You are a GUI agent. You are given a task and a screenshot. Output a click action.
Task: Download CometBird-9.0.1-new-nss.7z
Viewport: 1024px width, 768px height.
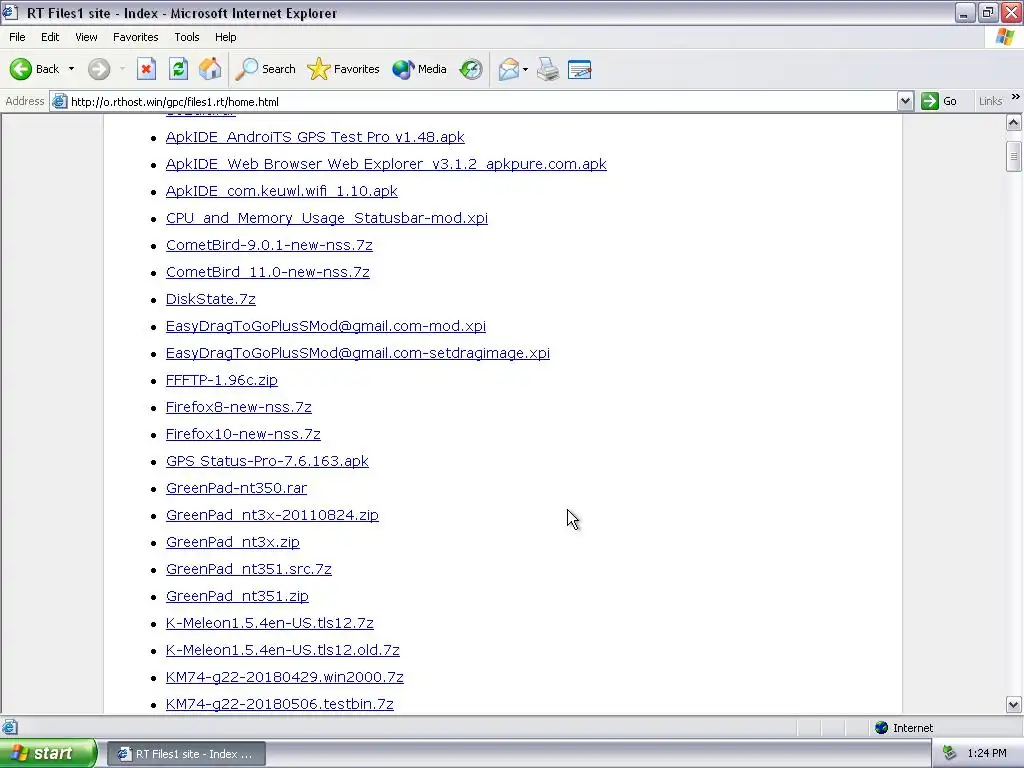(269, 245)
